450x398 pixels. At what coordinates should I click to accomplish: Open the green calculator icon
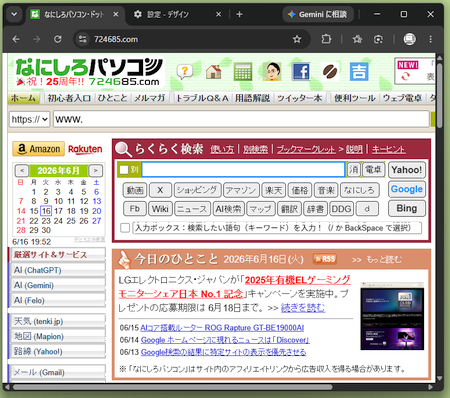tap(243, 71)
